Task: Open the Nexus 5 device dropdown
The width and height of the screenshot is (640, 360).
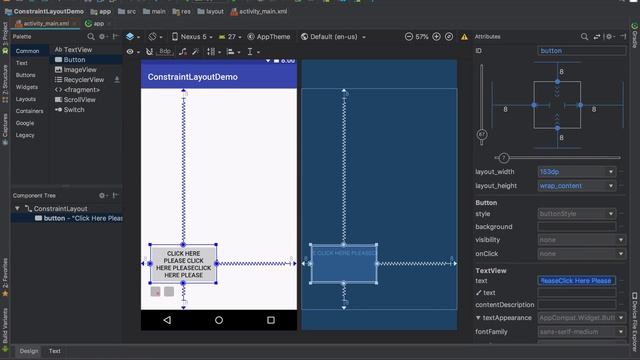Action: coord(192,37)
